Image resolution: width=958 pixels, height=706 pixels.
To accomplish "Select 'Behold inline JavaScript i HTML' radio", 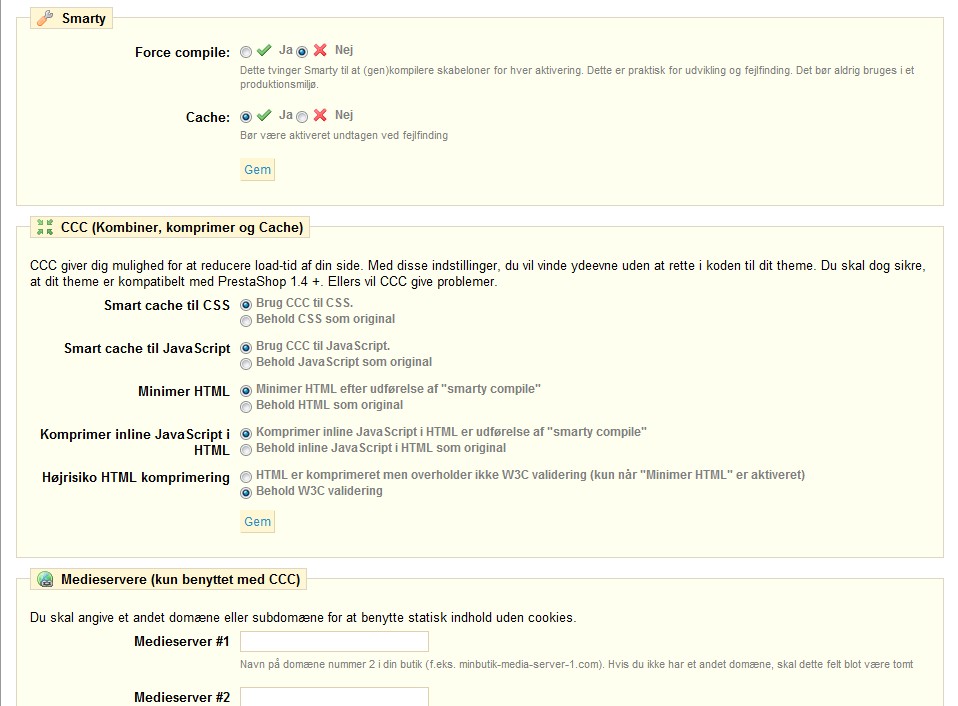I will coord(246,450).
